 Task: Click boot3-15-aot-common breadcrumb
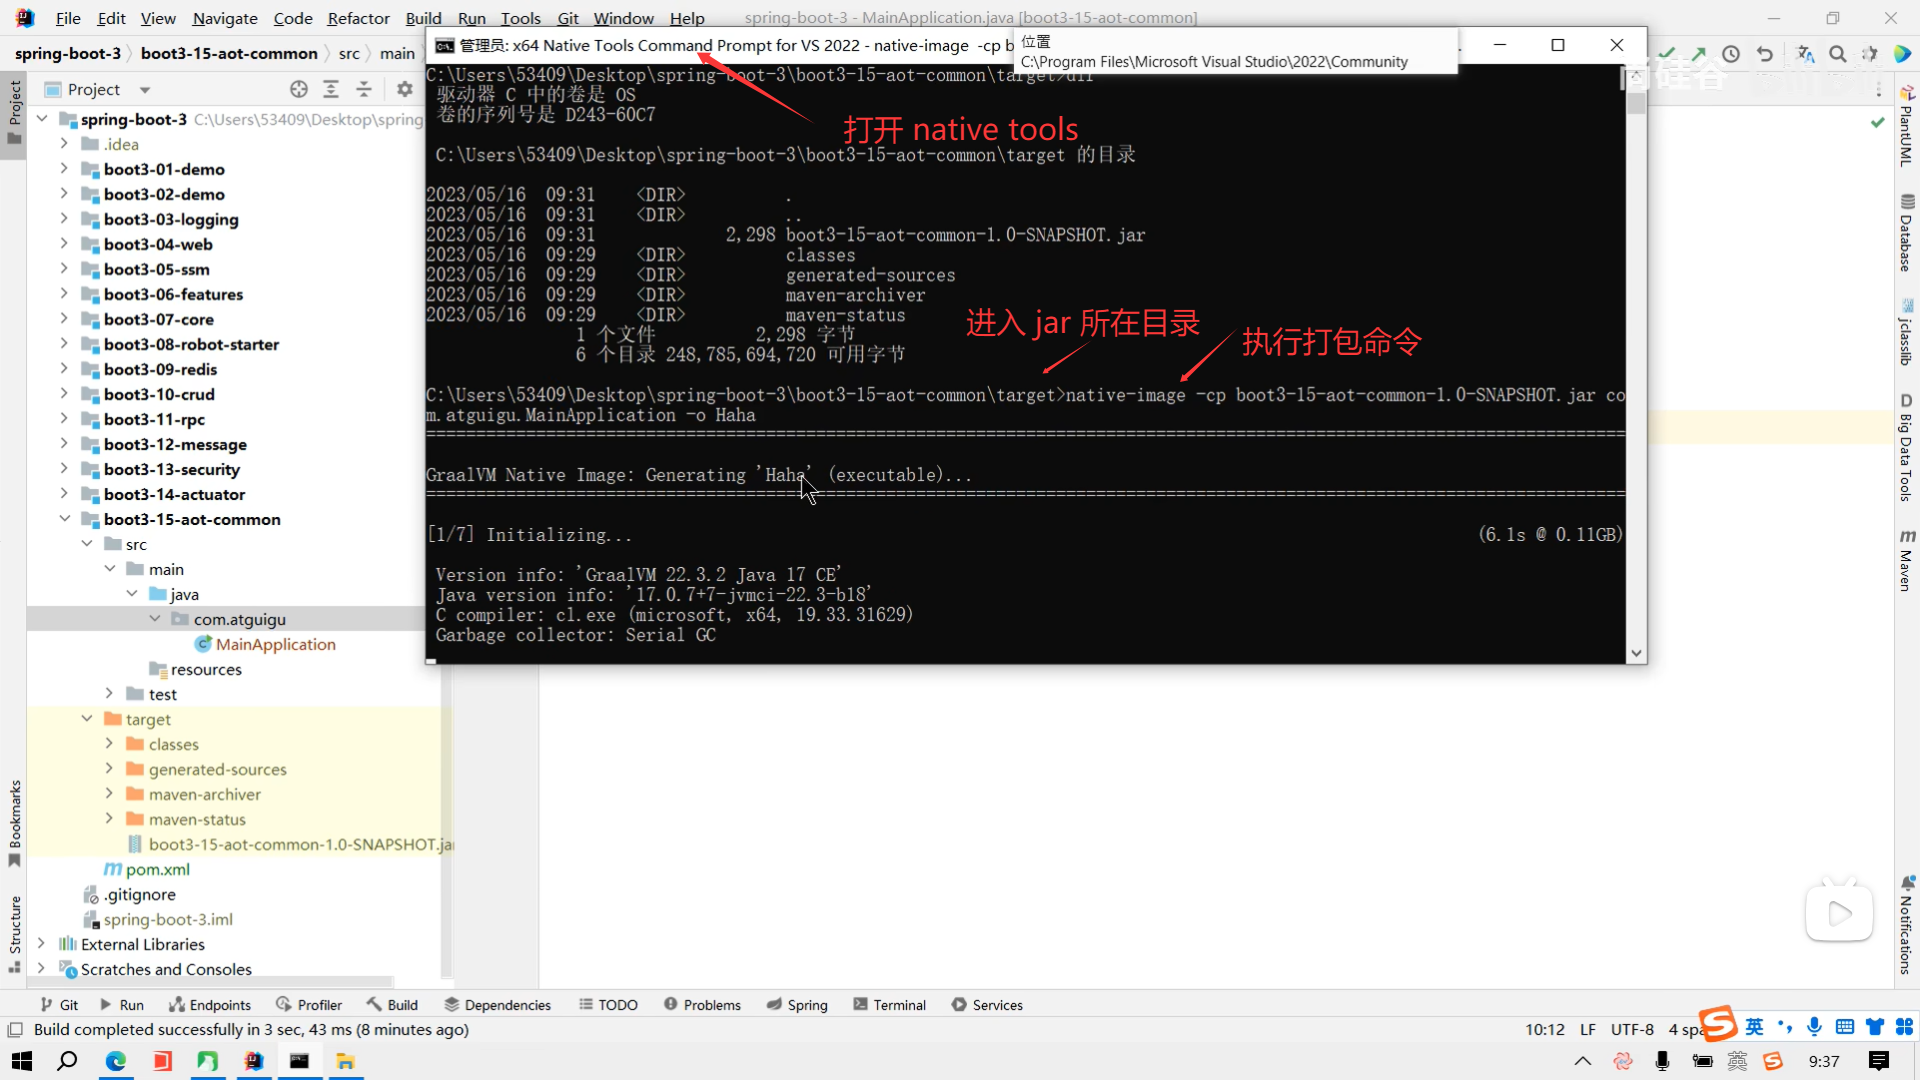click(x=229, y=53)
